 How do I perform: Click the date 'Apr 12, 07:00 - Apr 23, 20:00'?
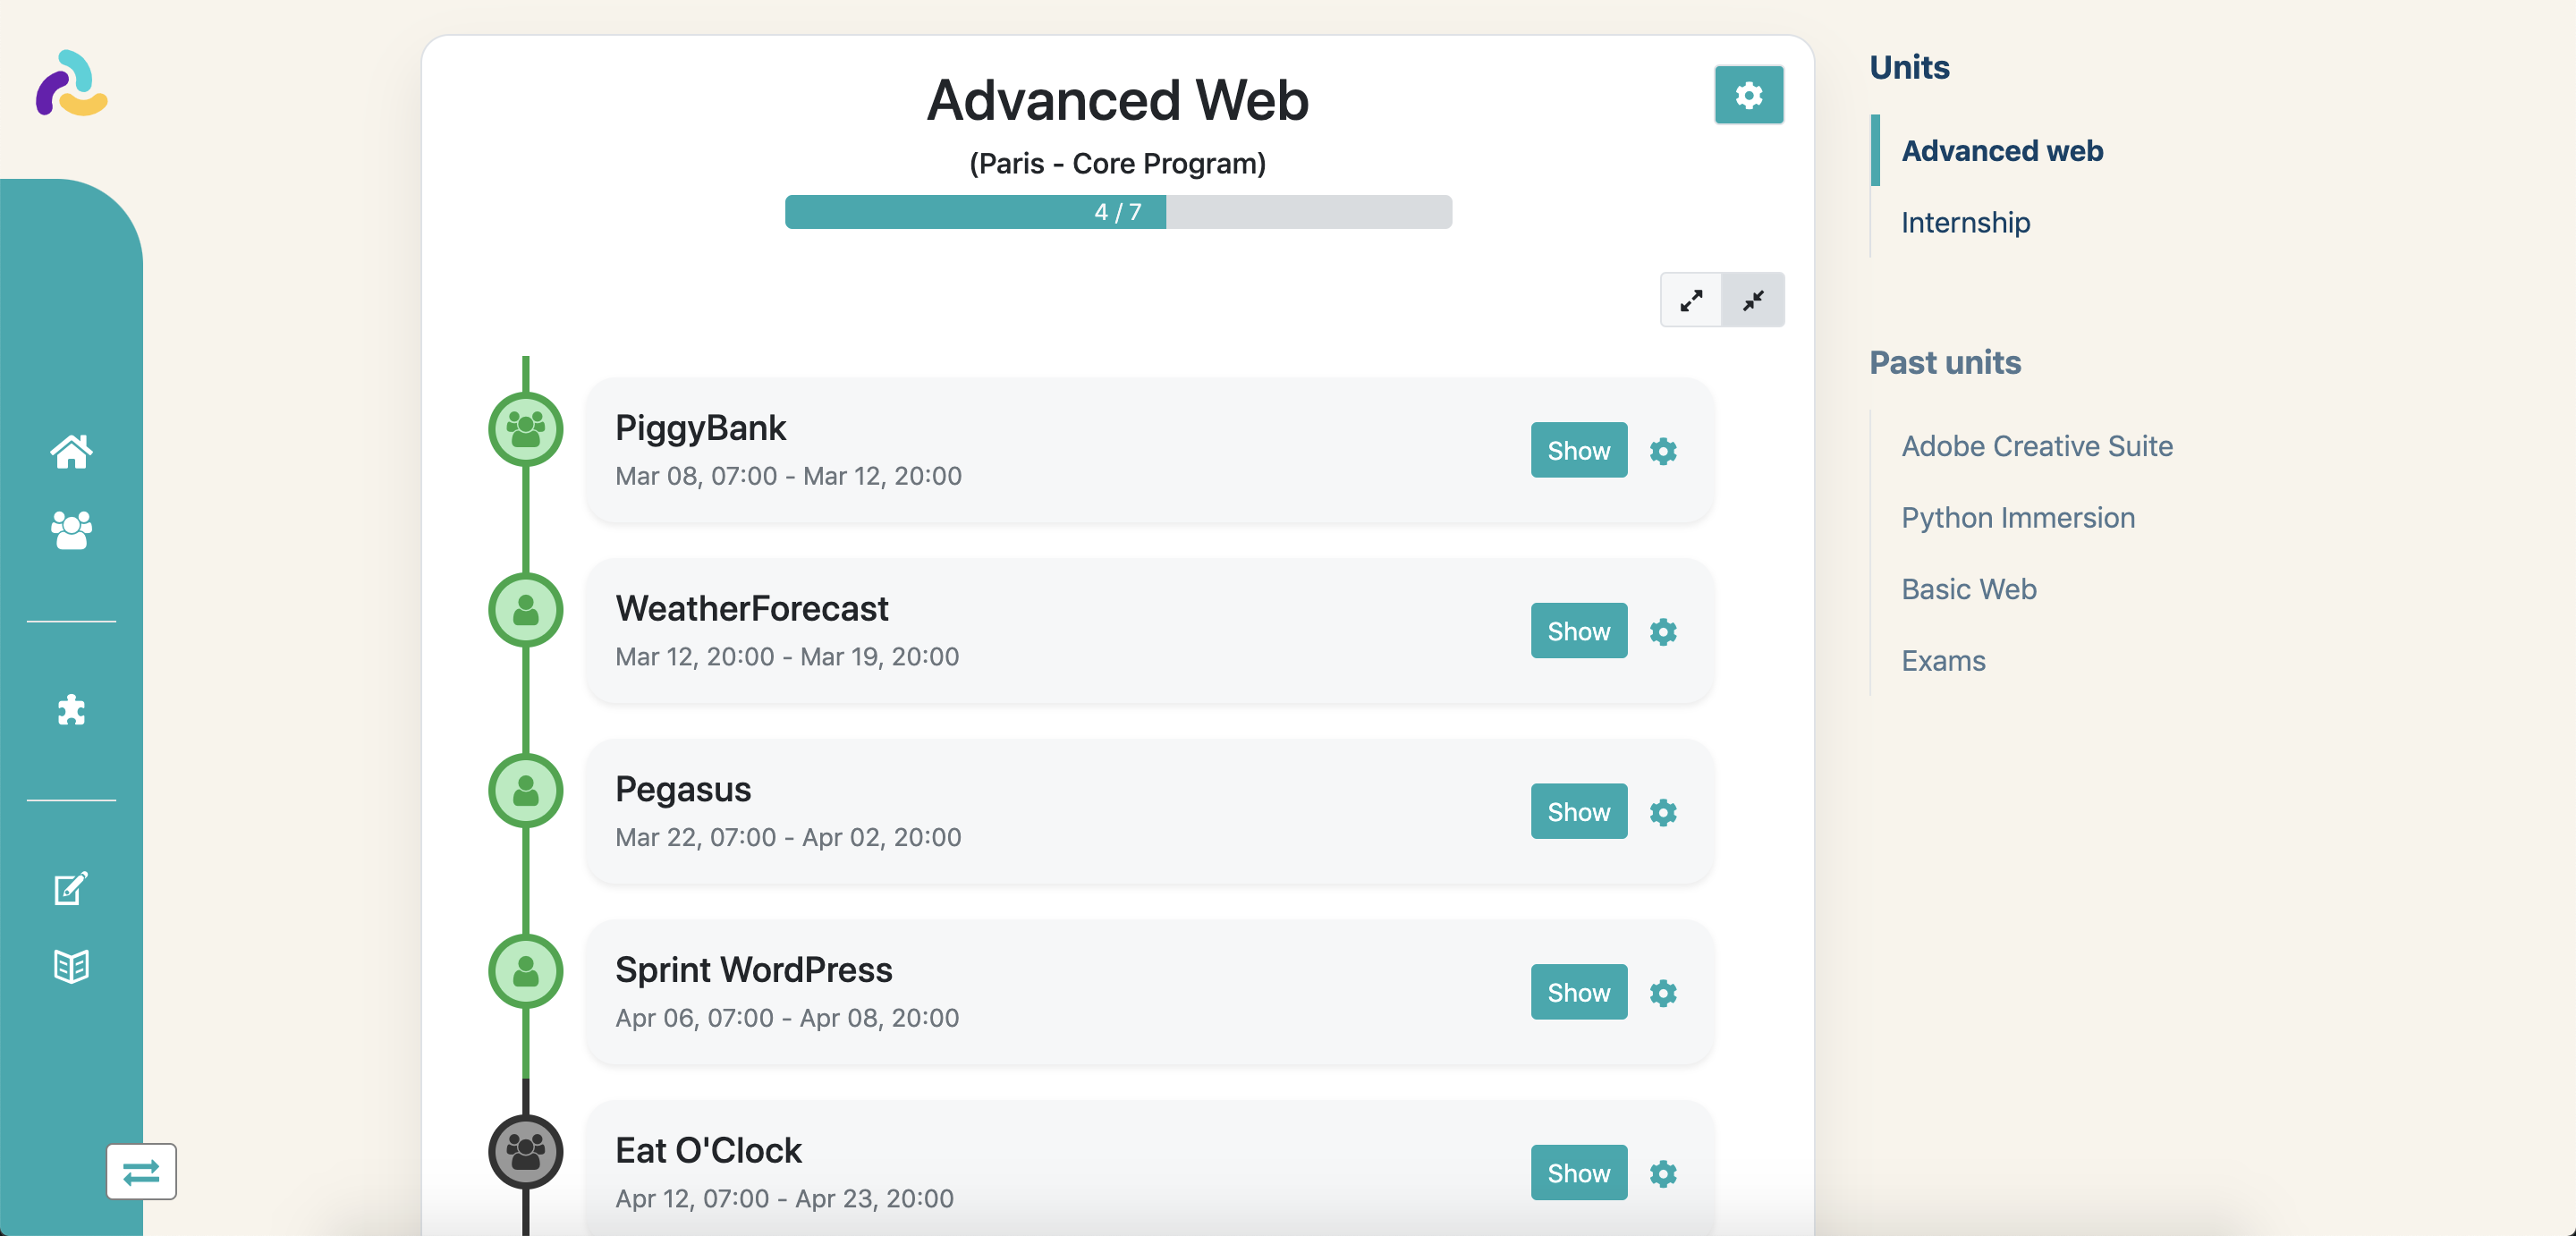784,1199
